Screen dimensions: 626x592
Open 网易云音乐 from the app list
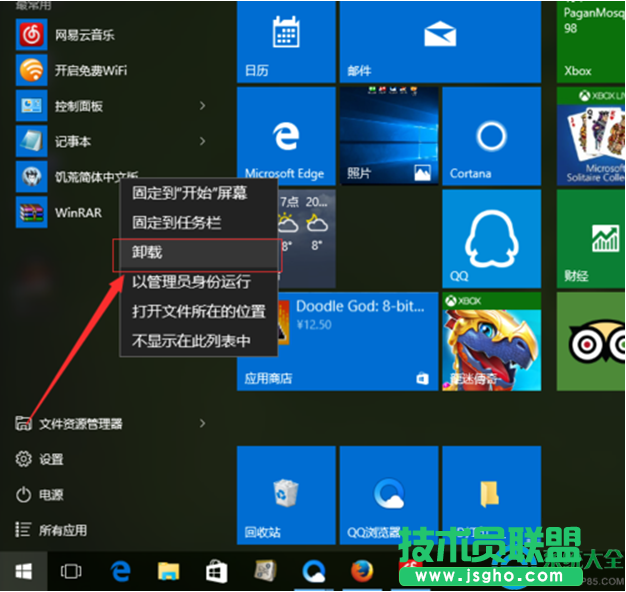click(83, 35)
